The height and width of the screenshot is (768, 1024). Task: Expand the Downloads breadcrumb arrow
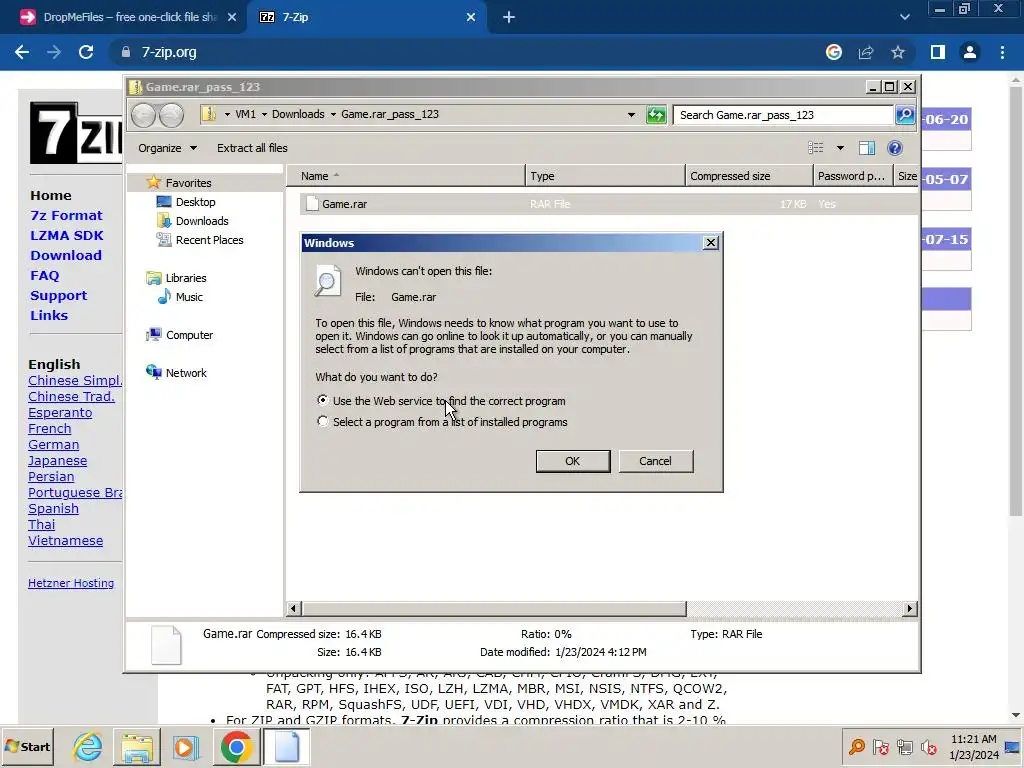[333, 114]
